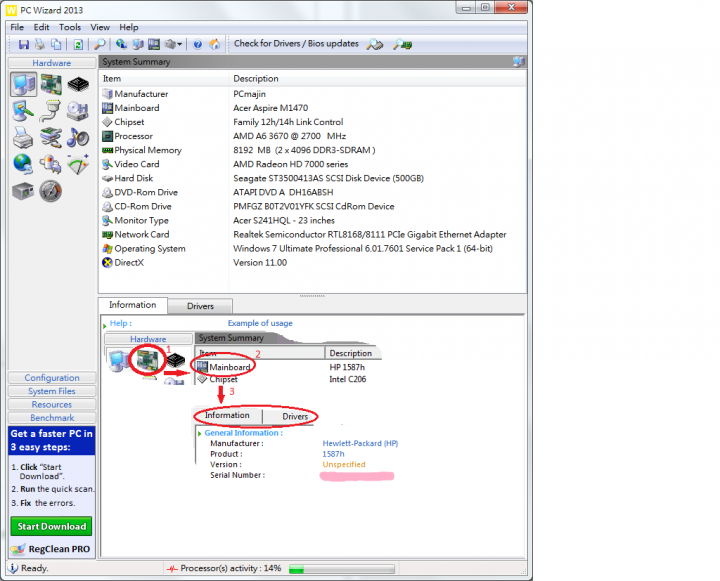Select the Mainboard circuit board hardware icon

click(51, 85)
